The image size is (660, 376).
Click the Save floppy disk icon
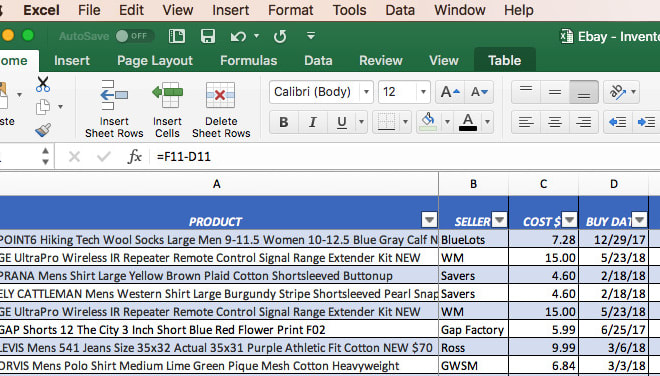208,36
